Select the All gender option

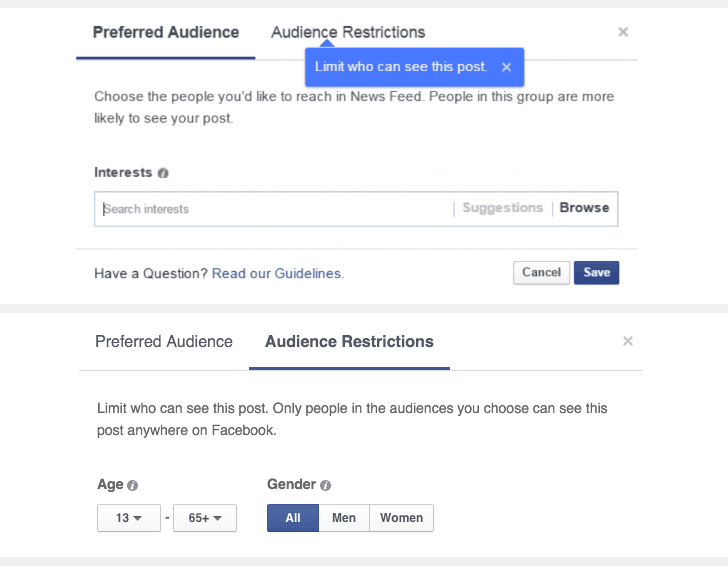coord(292,518)
